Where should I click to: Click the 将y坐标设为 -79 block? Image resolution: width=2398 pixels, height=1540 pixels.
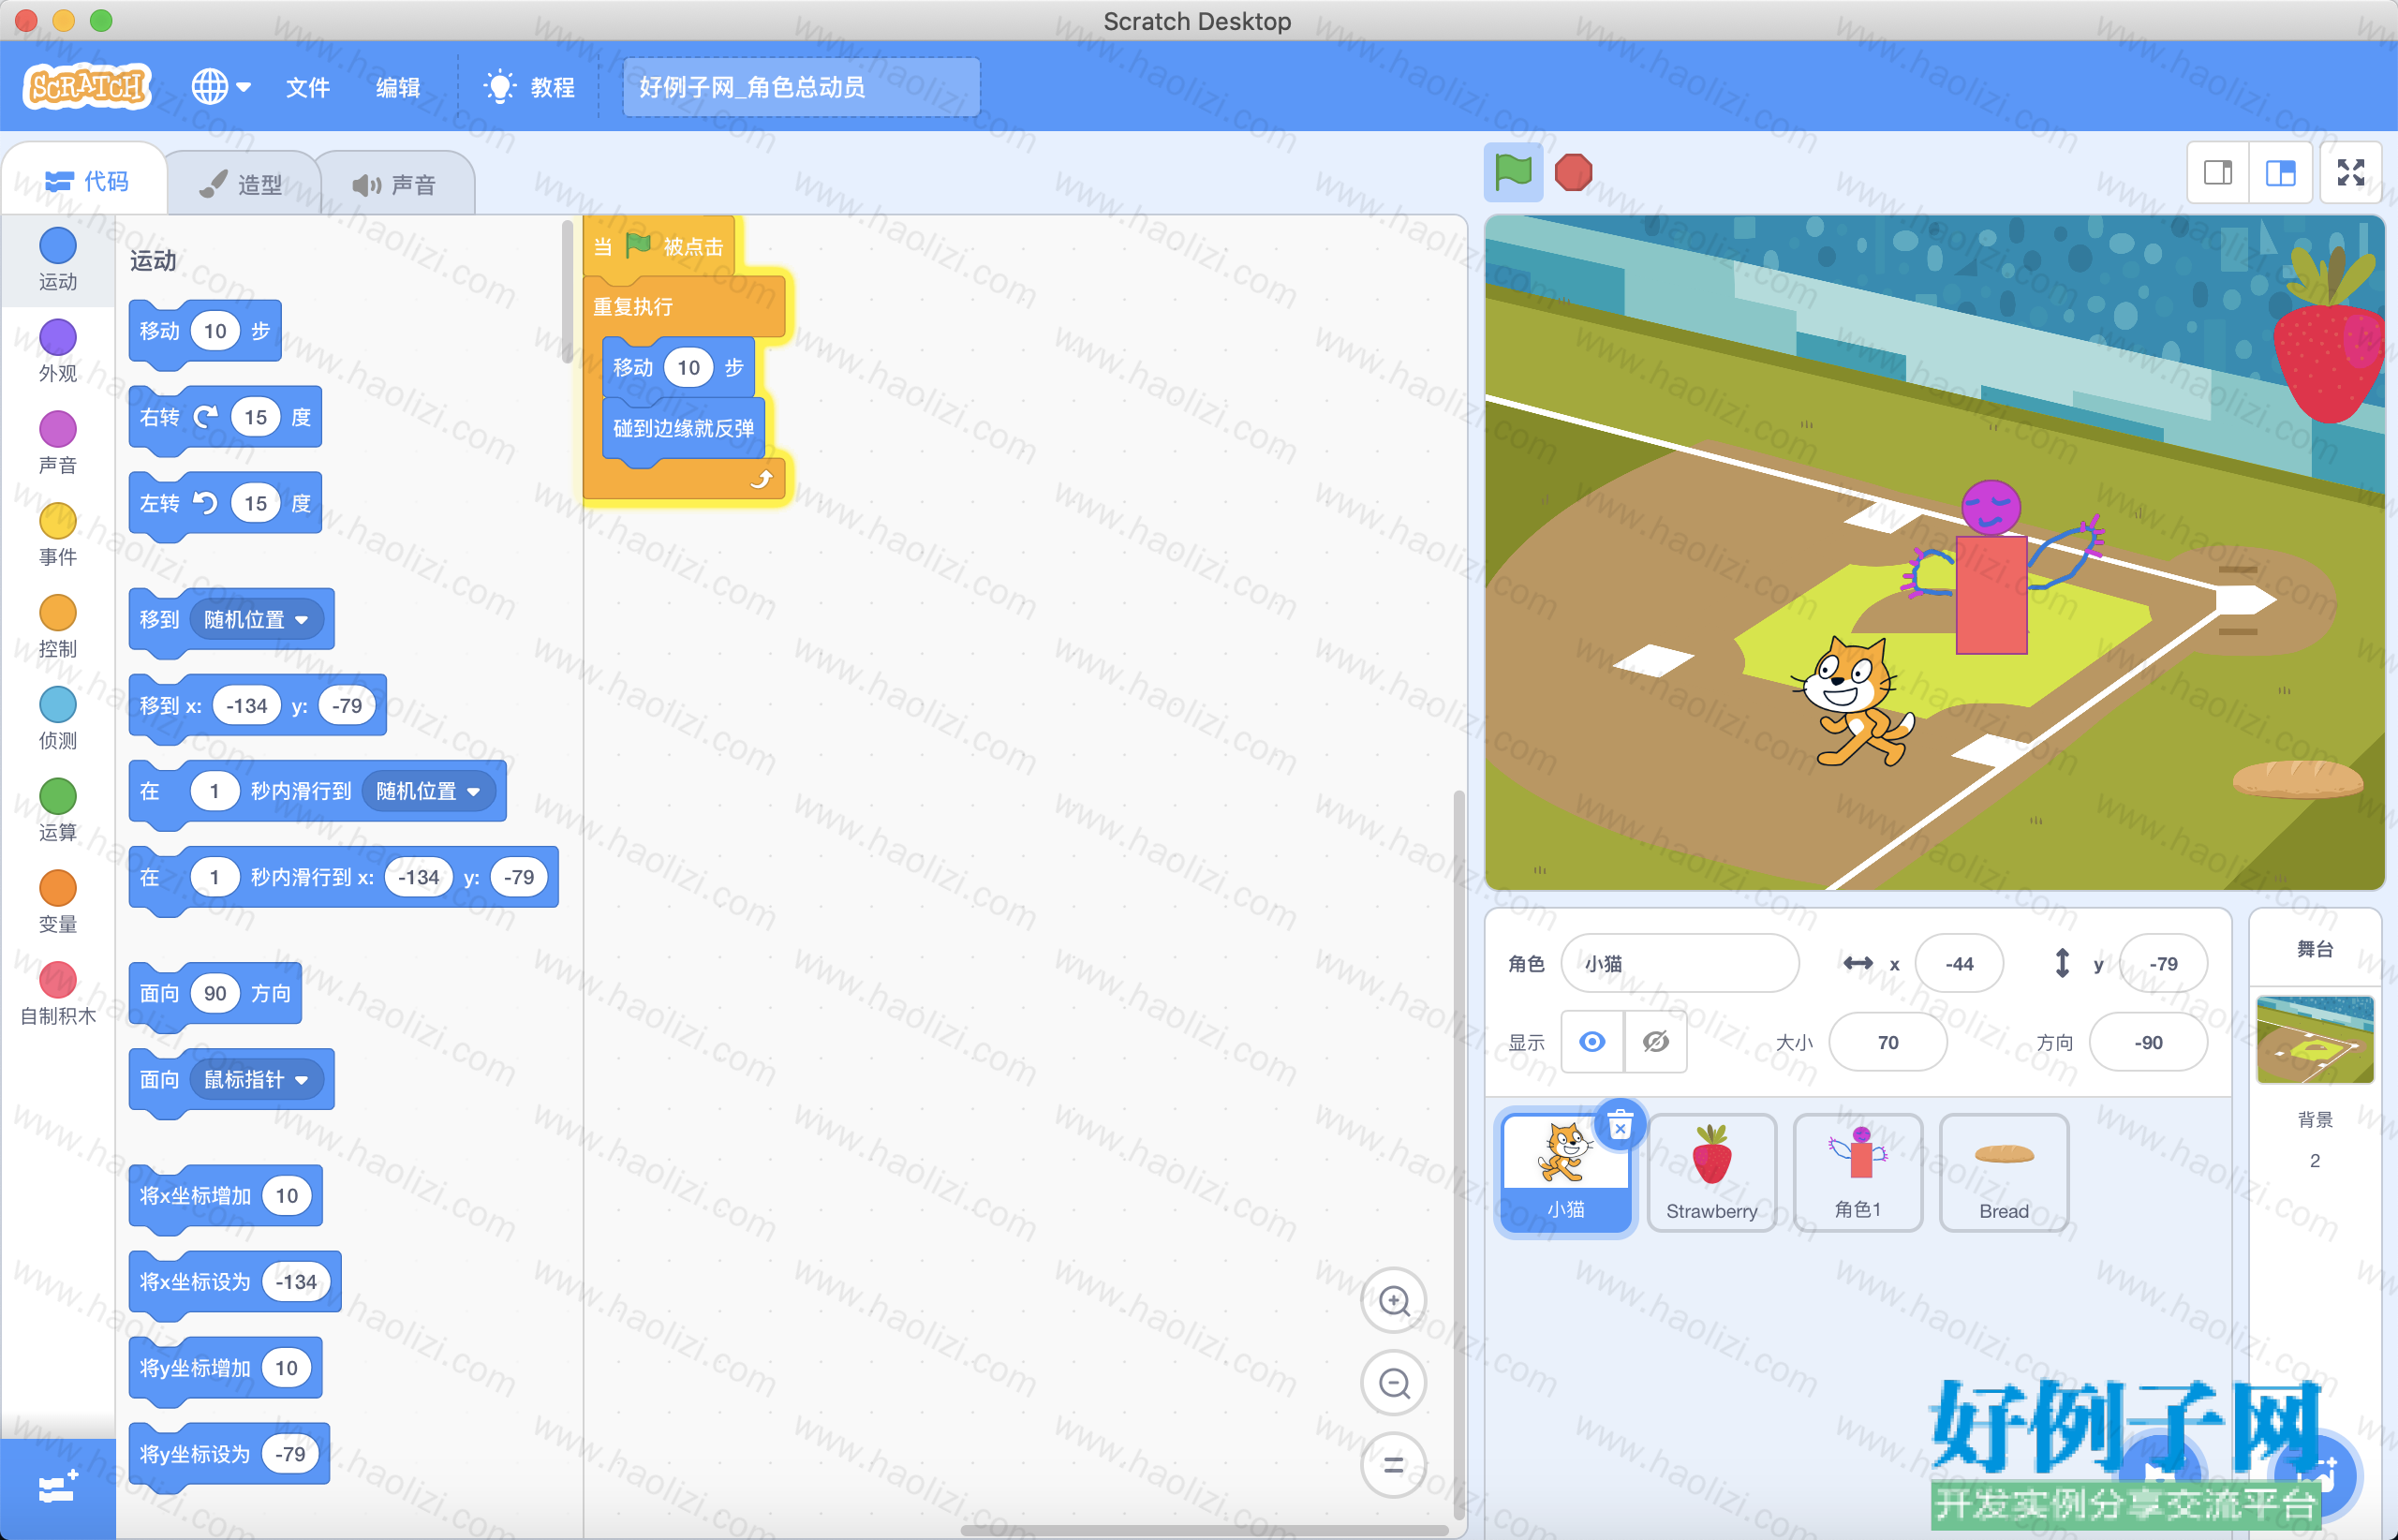[229, 1454]
